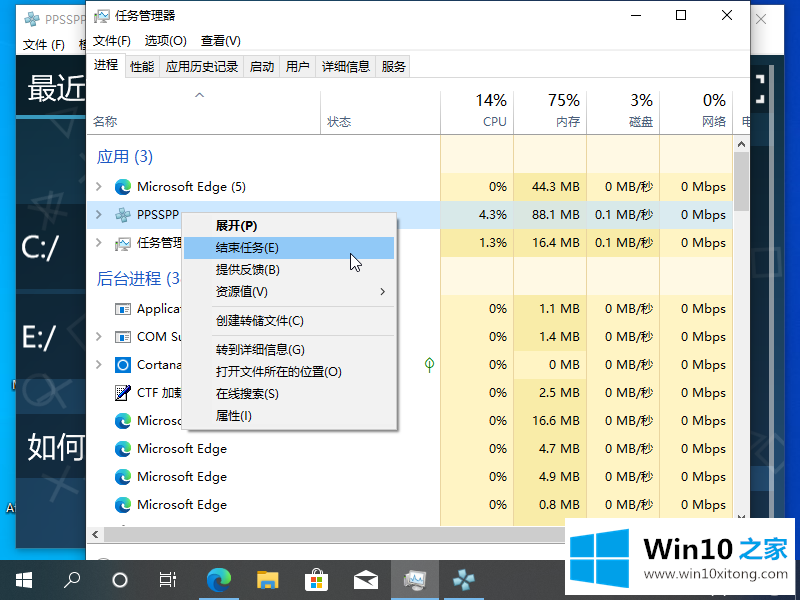Select the 进程 tab
Screen dimensions: 800x600
pos(106,65)
